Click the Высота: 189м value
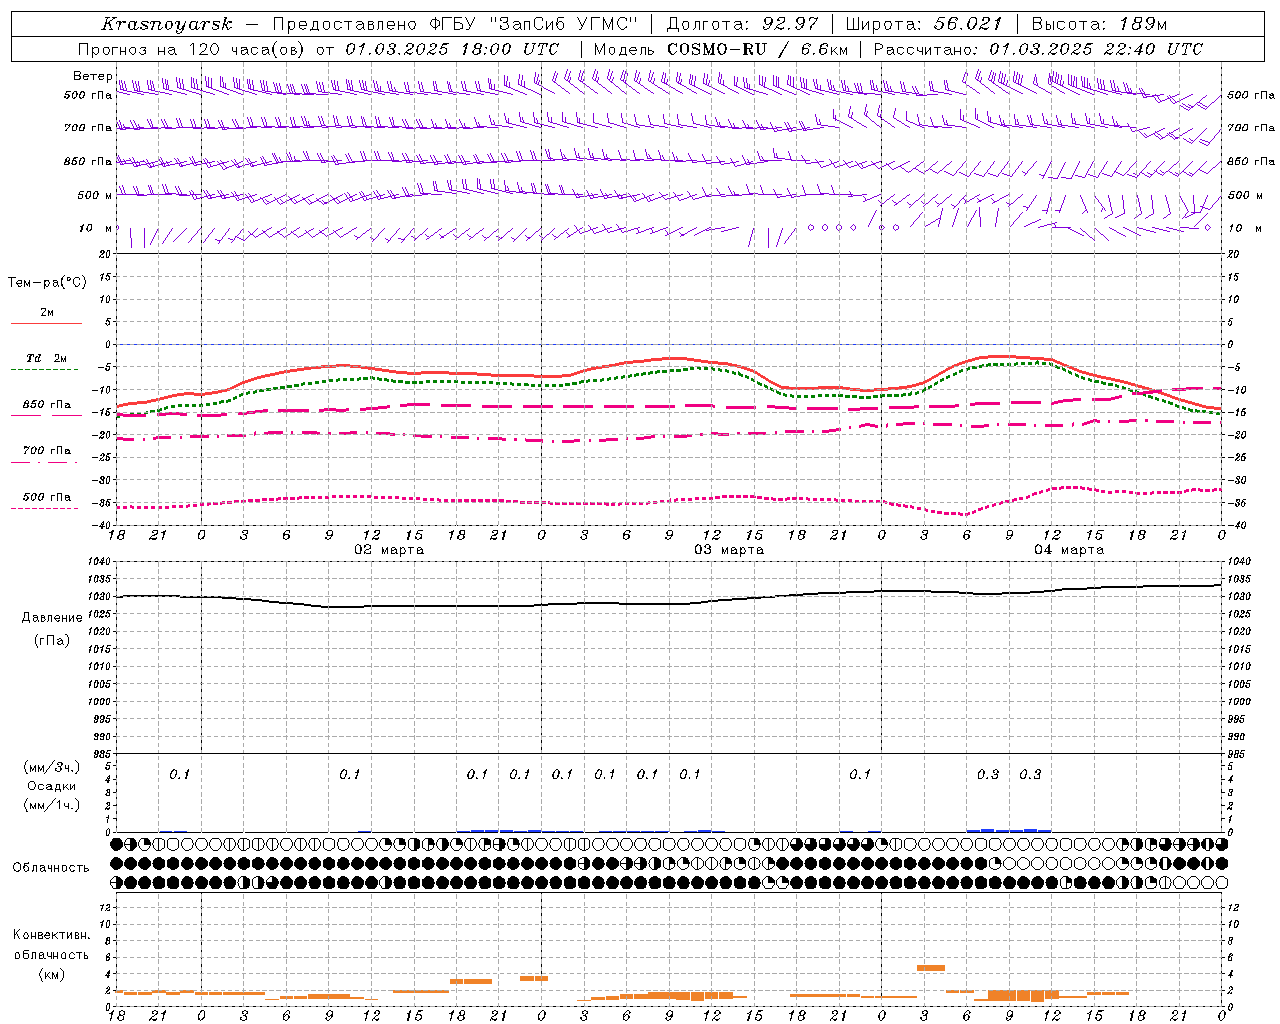The height and width of the screenshot is (1024, 1280). [x=1099, y=24]
